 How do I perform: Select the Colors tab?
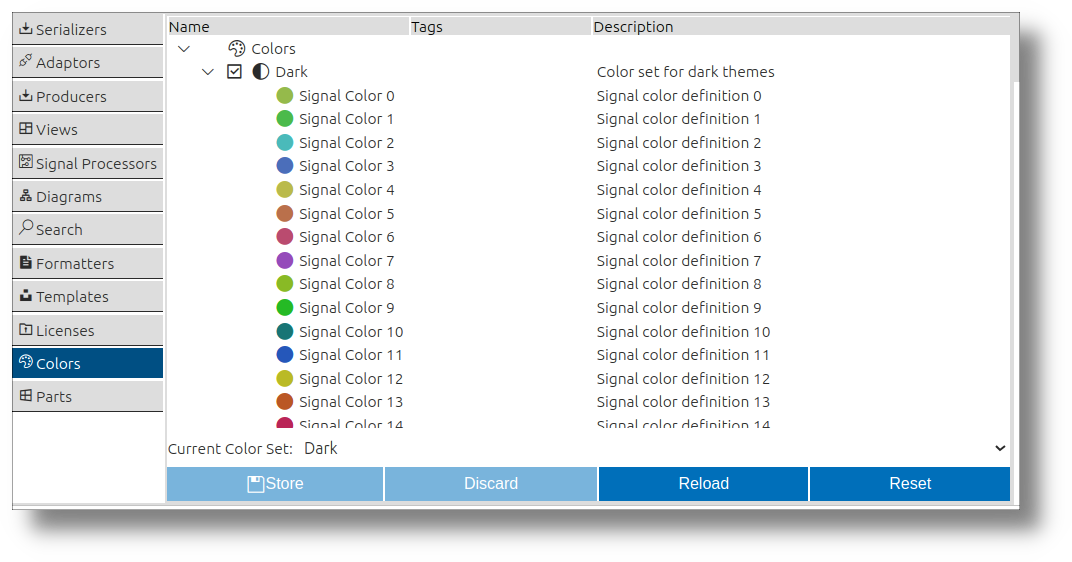pyautogui.click(x=88, y=363)
